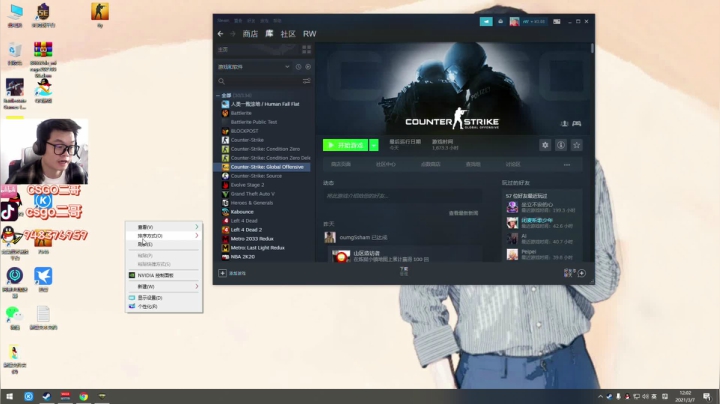The width and height of the screenshot is (720, 404).
Task: Open CS:GO manage gear icon
Action: (545, 145)
